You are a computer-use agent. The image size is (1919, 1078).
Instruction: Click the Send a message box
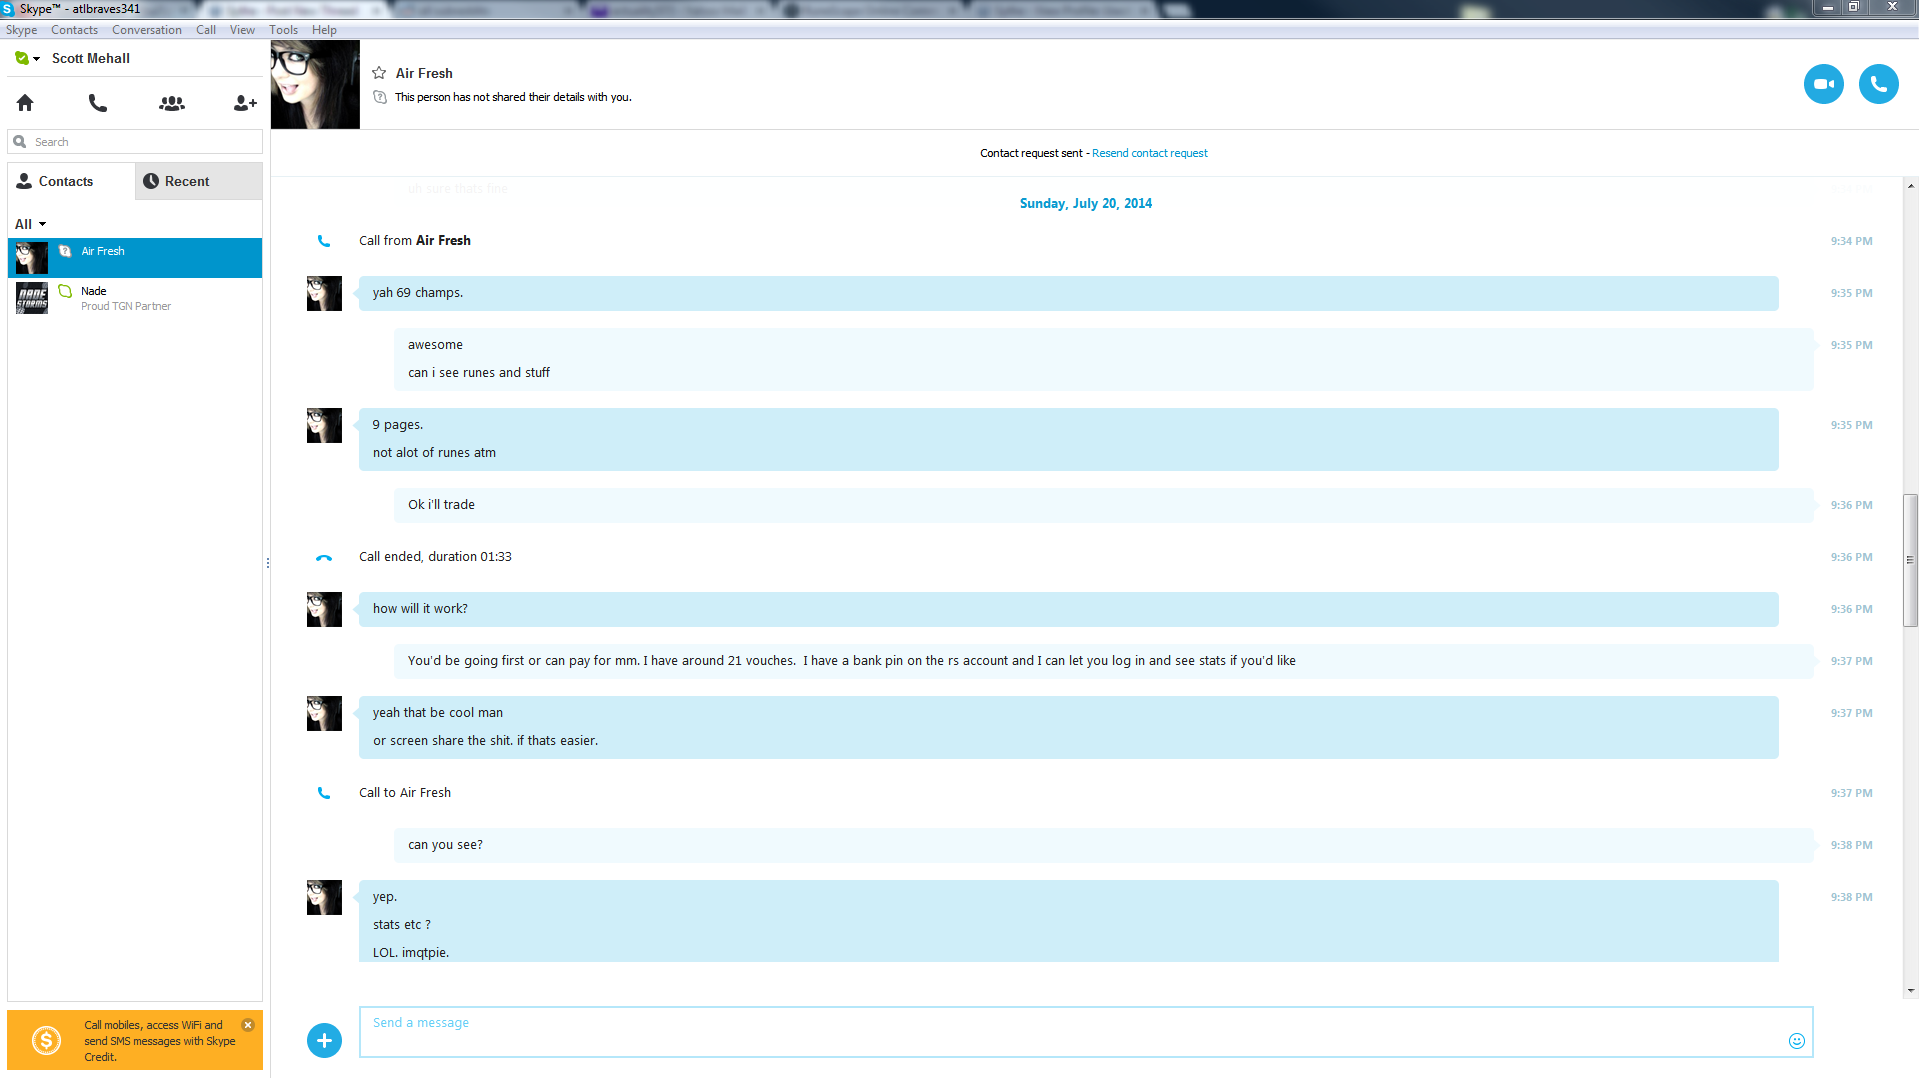point(1086,1032)
